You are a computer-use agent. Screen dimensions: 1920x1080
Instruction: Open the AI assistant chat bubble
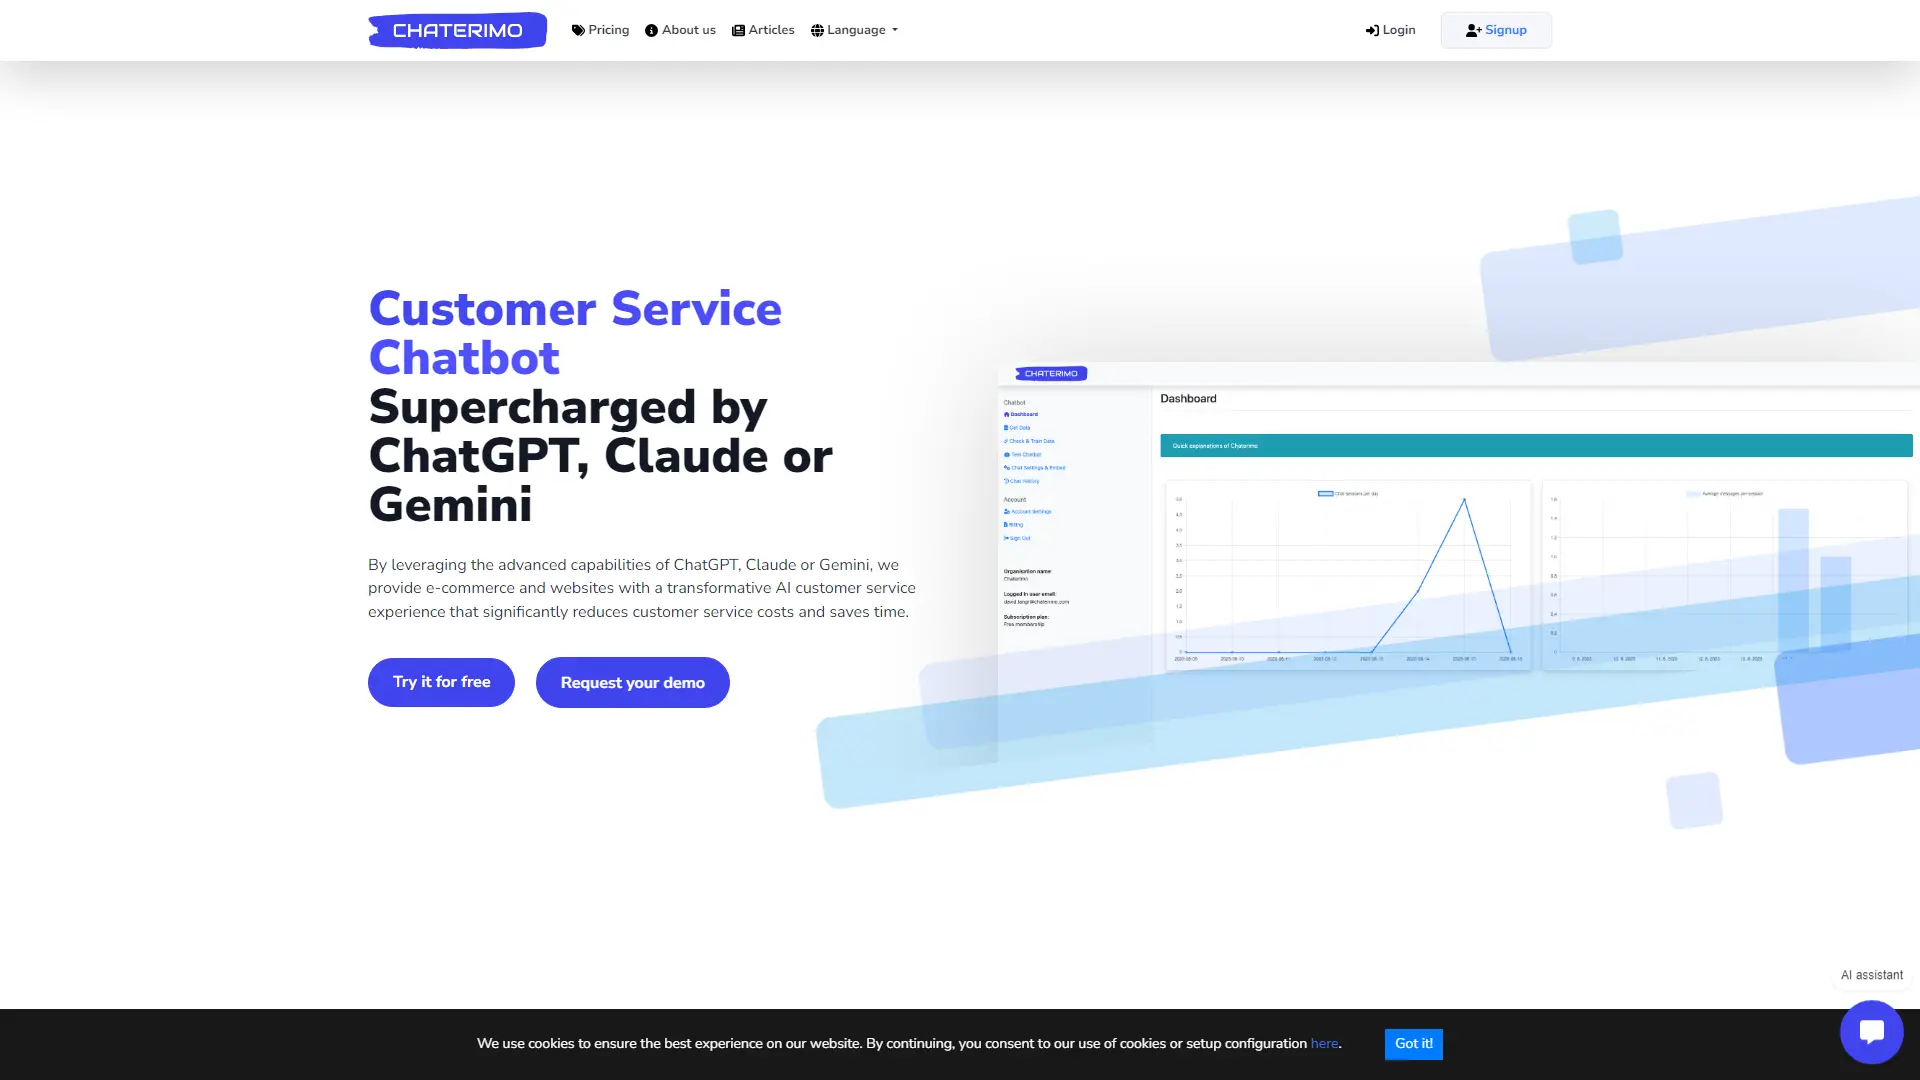point(1871,1031)
